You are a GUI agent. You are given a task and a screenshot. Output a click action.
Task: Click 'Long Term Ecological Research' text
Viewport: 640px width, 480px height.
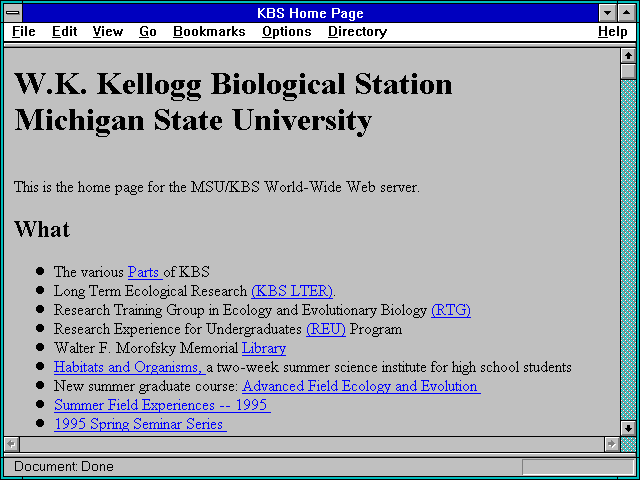[x=151, y=291]
